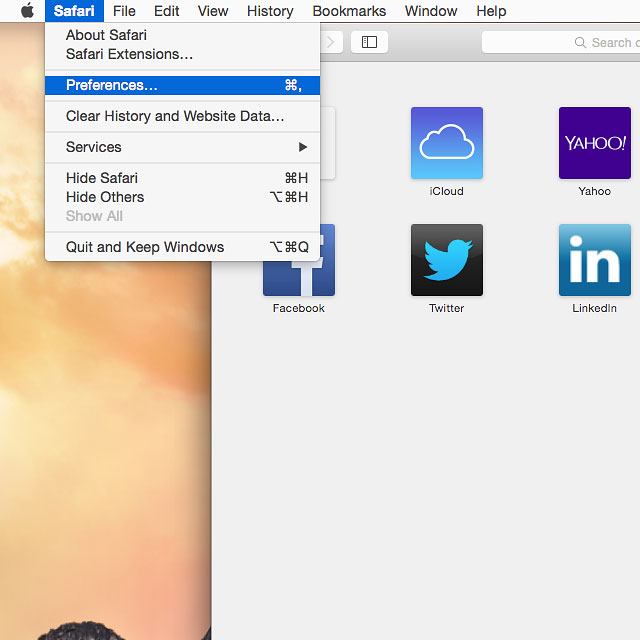Open the LinkedIn favorite tile

(595, 260)
